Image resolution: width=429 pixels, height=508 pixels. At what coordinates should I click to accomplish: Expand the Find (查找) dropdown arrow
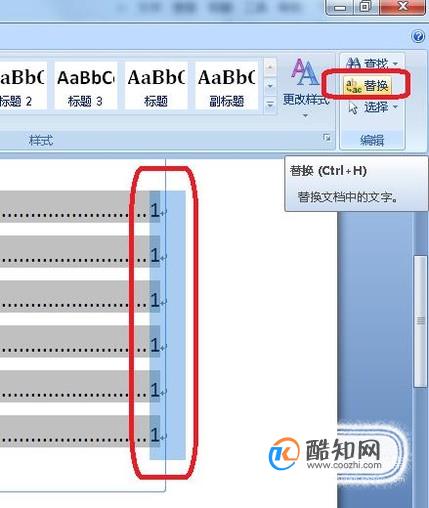click(395, 63)
